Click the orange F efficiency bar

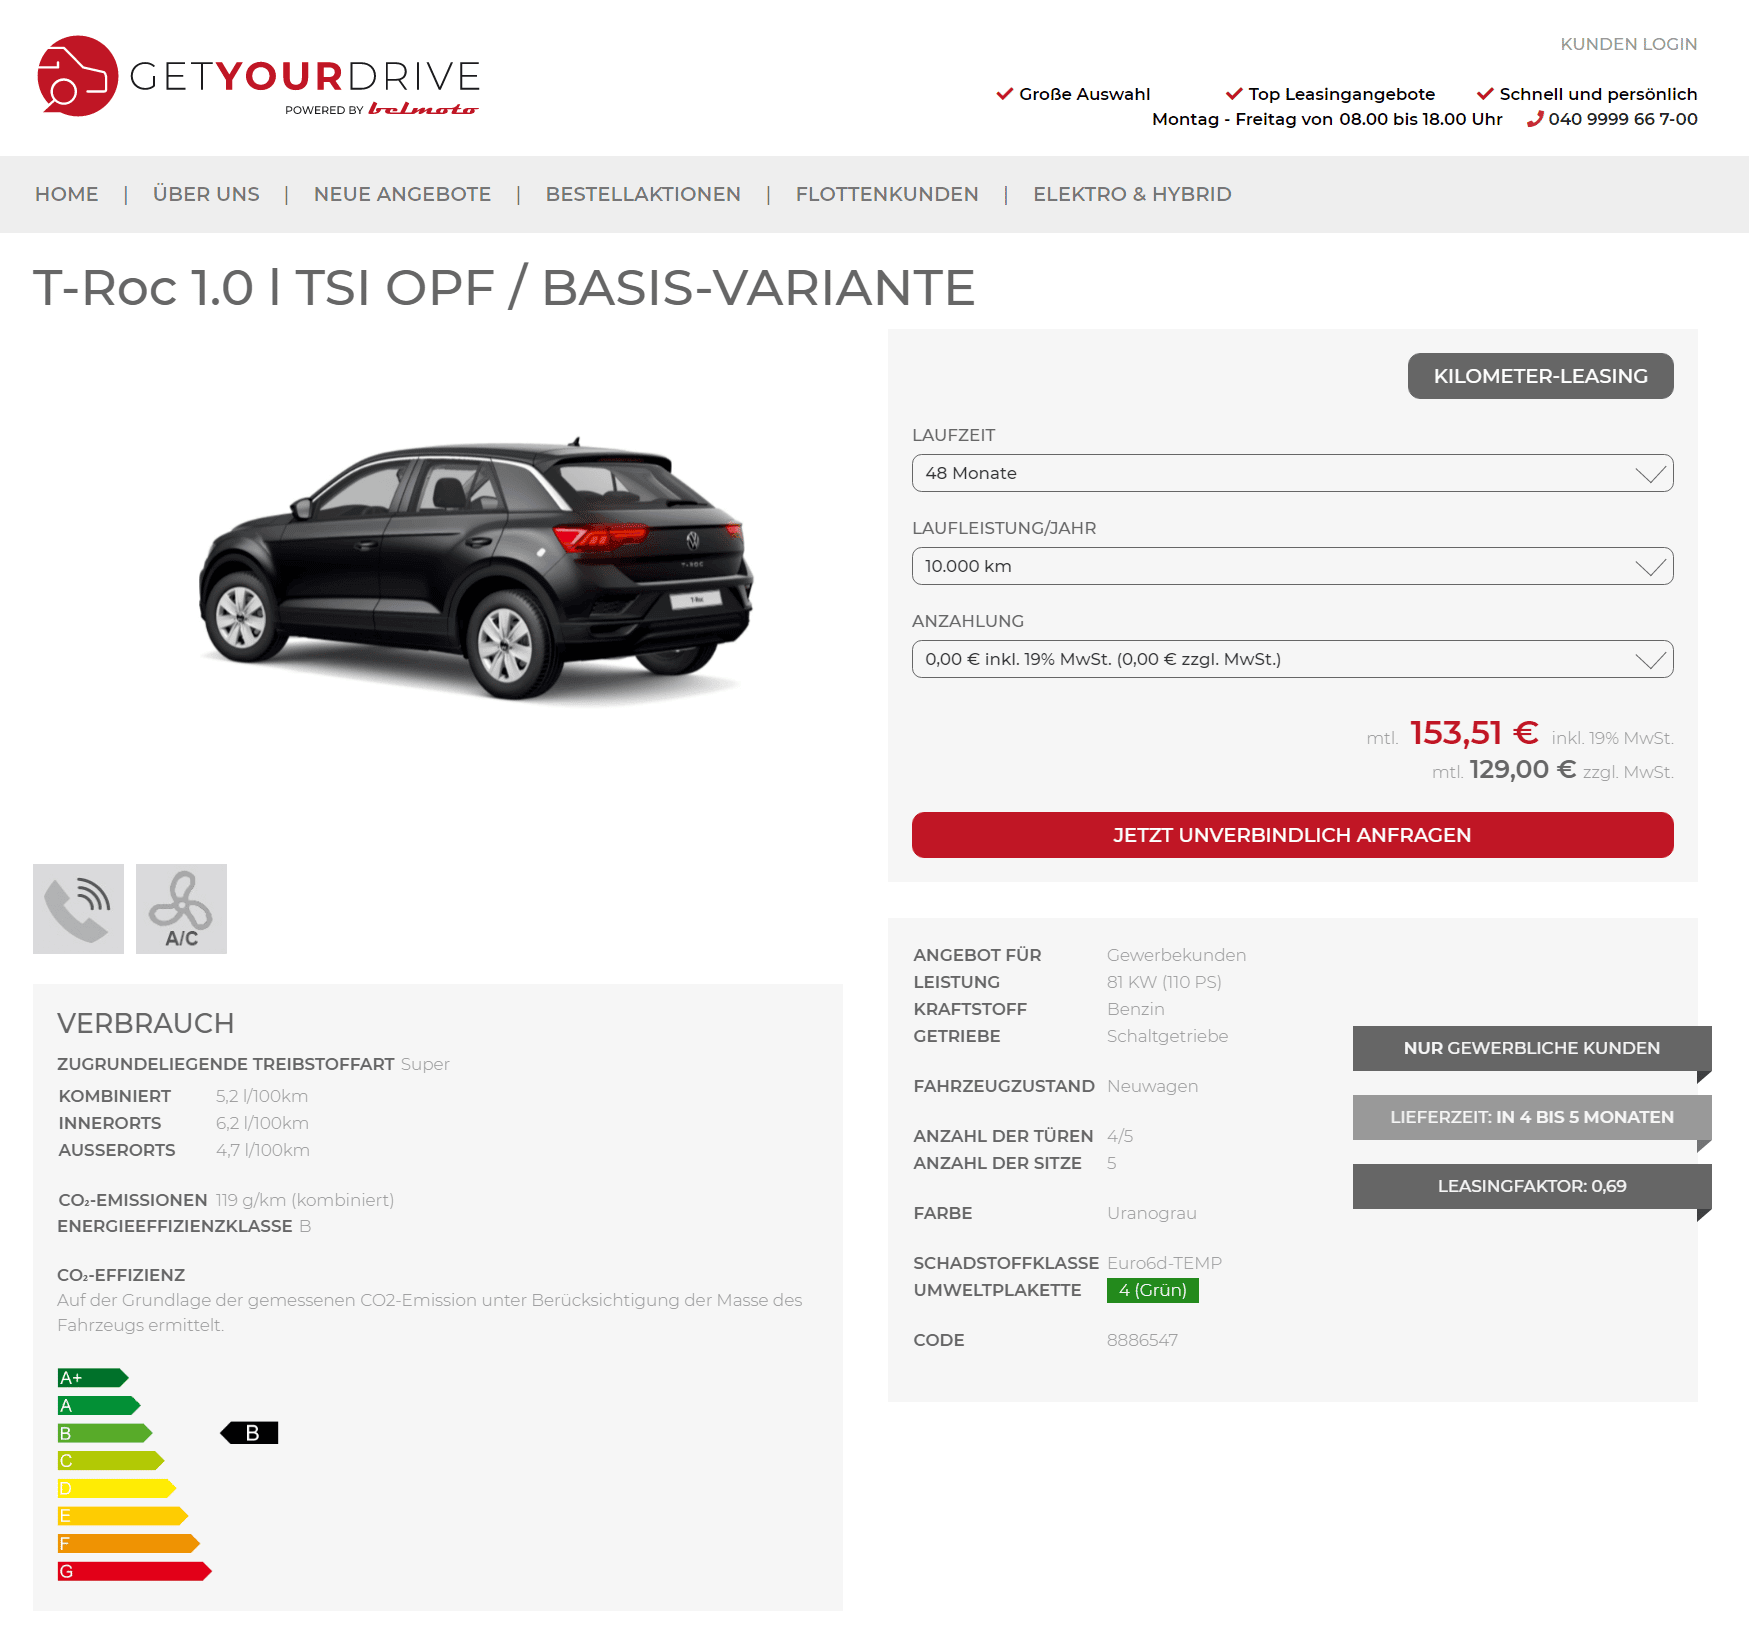click(x=129, y=1544)
